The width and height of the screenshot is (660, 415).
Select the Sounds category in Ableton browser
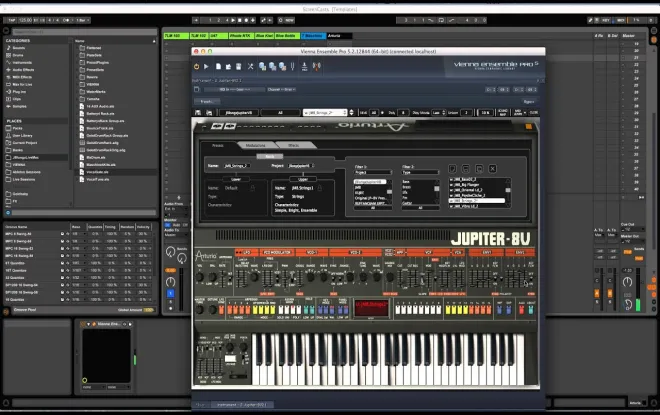pos(18,48)
